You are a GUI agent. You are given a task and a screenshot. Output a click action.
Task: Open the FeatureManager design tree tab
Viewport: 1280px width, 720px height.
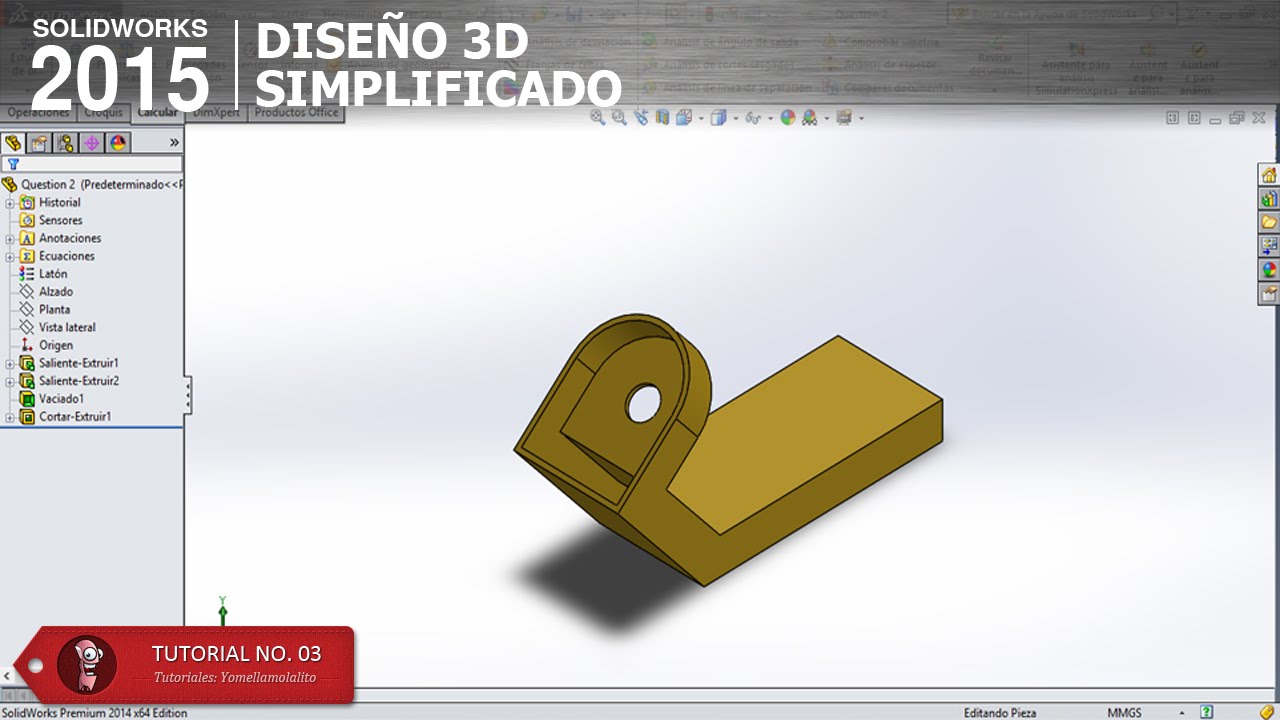14,143
